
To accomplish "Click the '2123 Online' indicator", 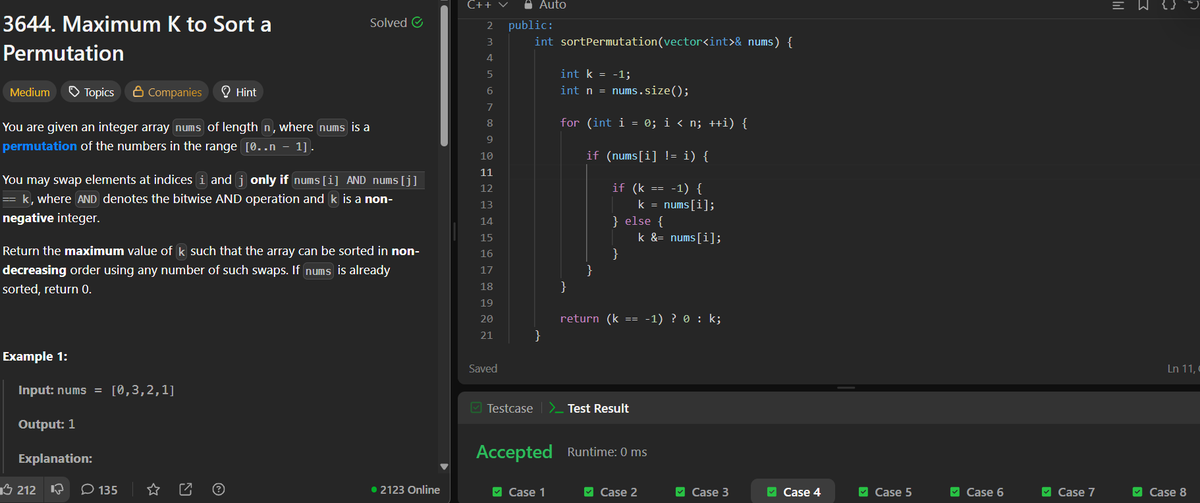I will point(405,490).
